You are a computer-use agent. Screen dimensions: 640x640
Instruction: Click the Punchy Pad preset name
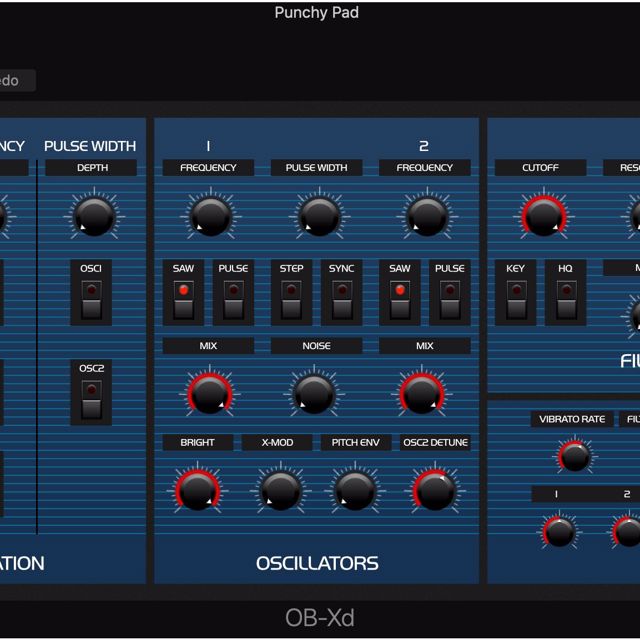click(317, 13)
